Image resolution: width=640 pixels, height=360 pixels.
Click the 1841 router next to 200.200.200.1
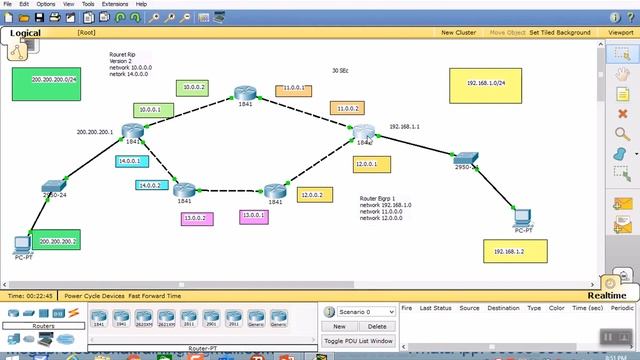(x=133, y=131)
